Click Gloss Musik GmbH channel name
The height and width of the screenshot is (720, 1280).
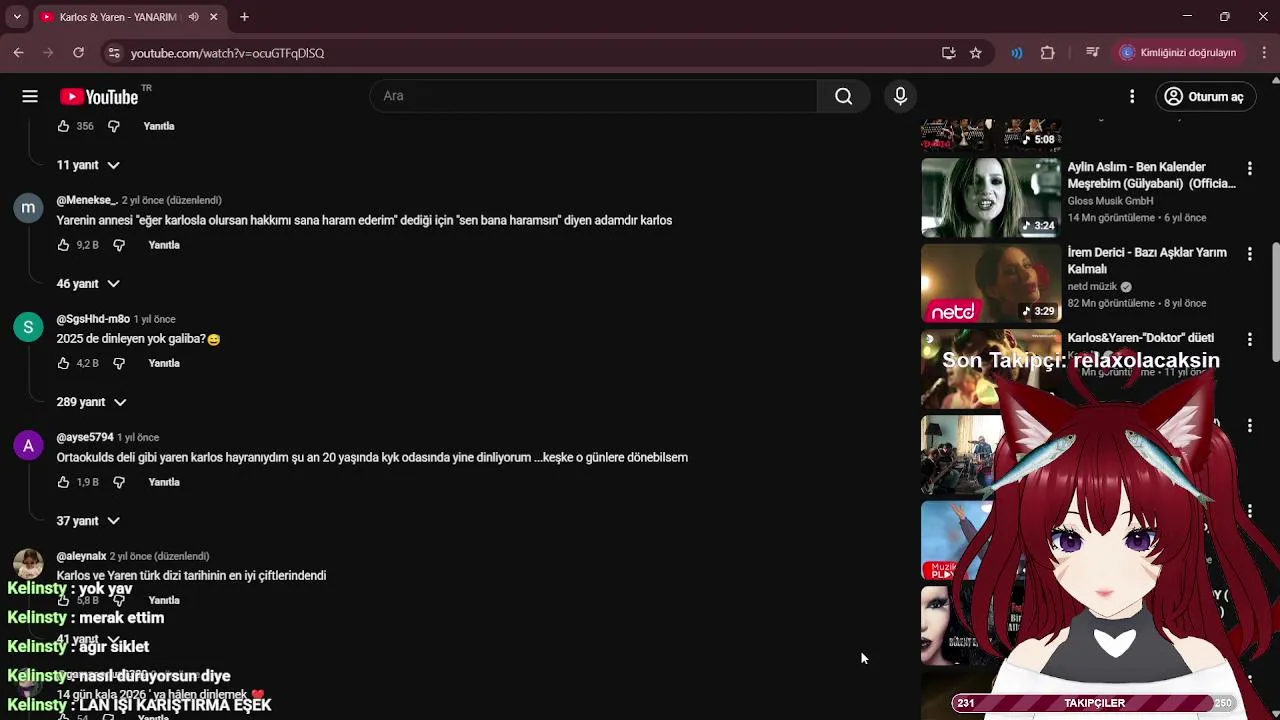point(1110,201)
